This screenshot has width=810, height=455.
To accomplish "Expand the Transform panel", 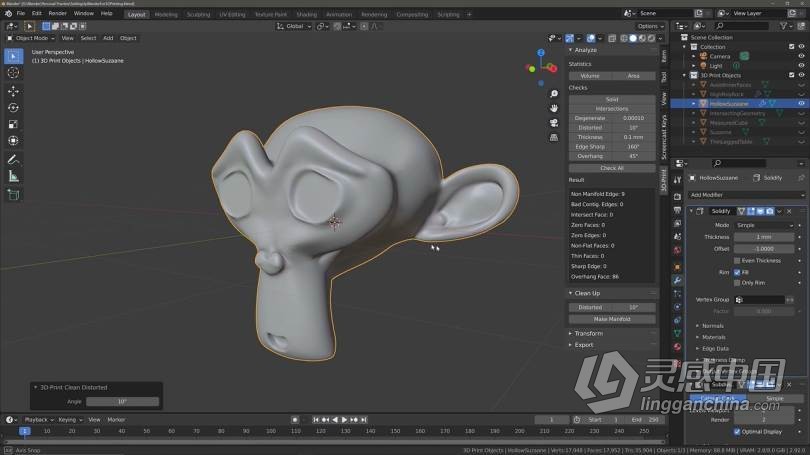I will (586, 334).
